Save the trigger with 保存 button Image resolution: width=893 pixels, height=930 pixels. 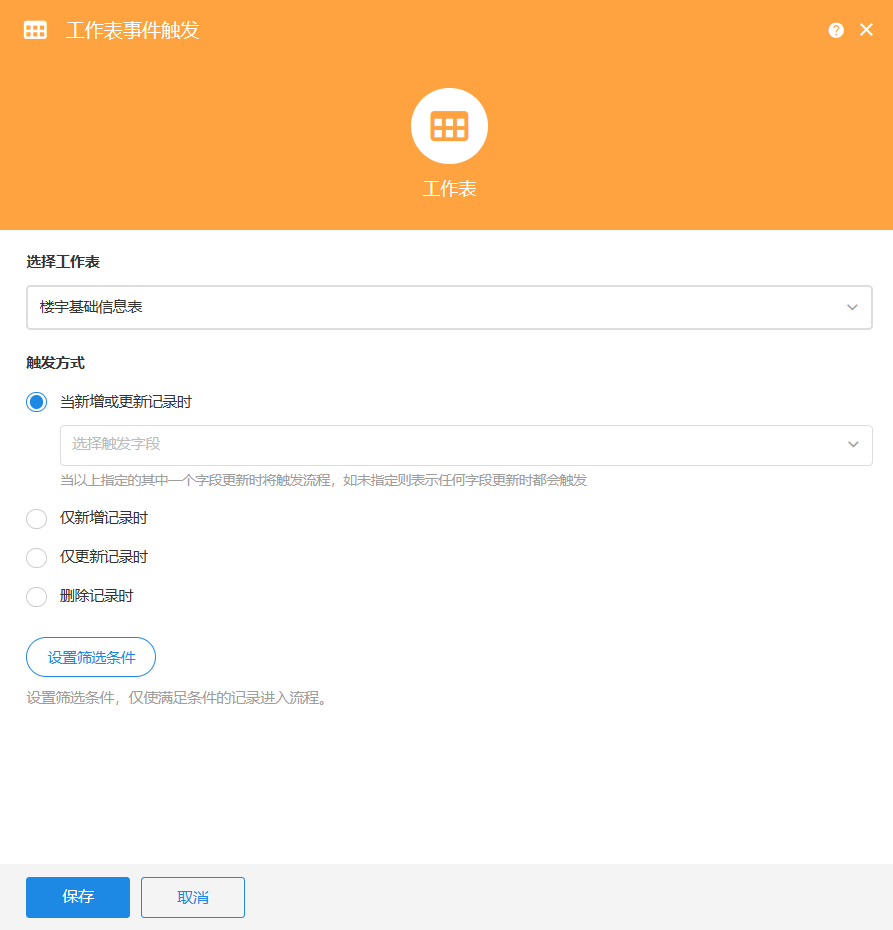(78, 897)
